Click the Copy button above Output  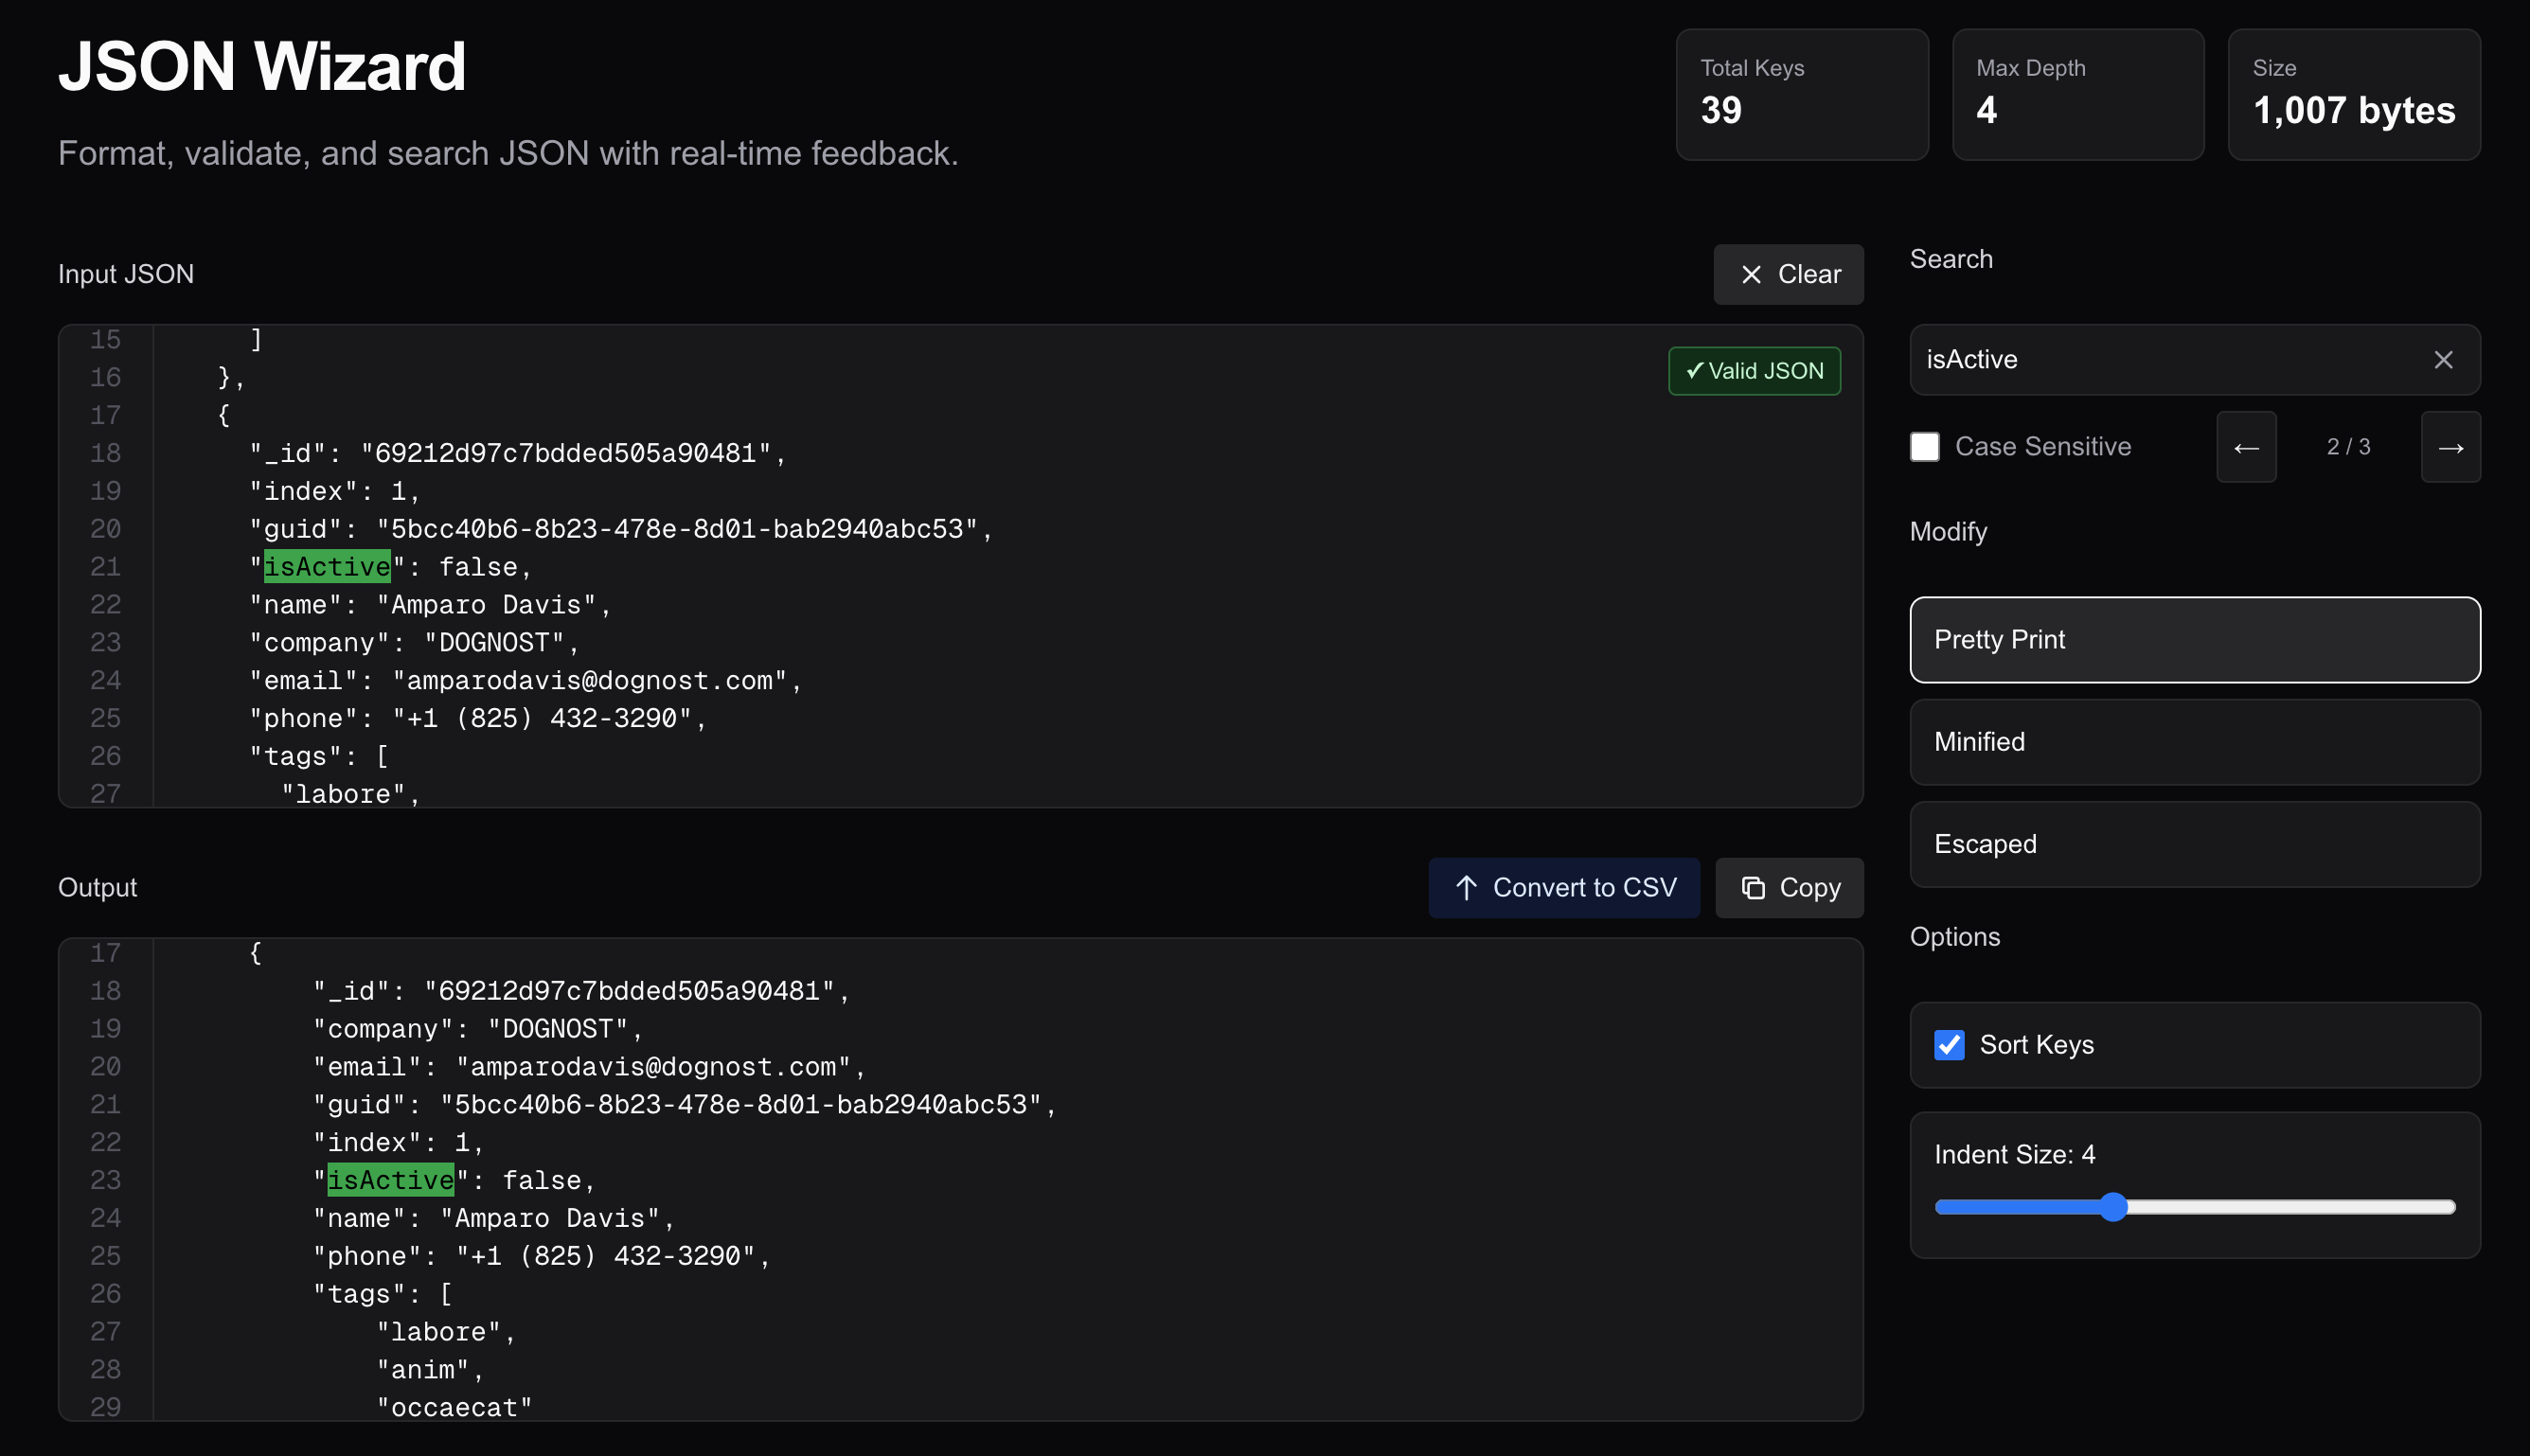pos(1789,888)
